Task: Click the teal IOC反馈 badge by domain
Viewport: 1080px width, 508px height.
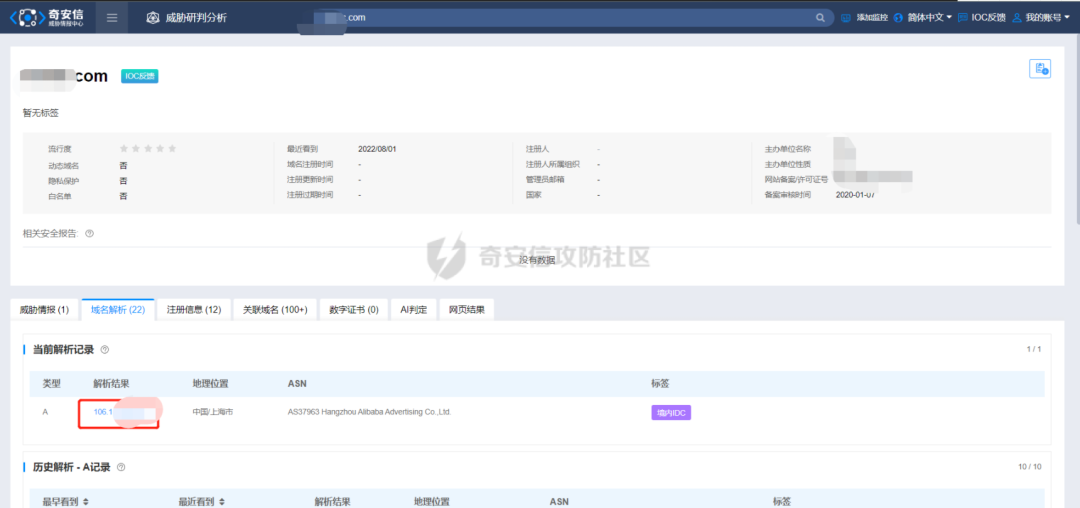Action: [140, 76]
